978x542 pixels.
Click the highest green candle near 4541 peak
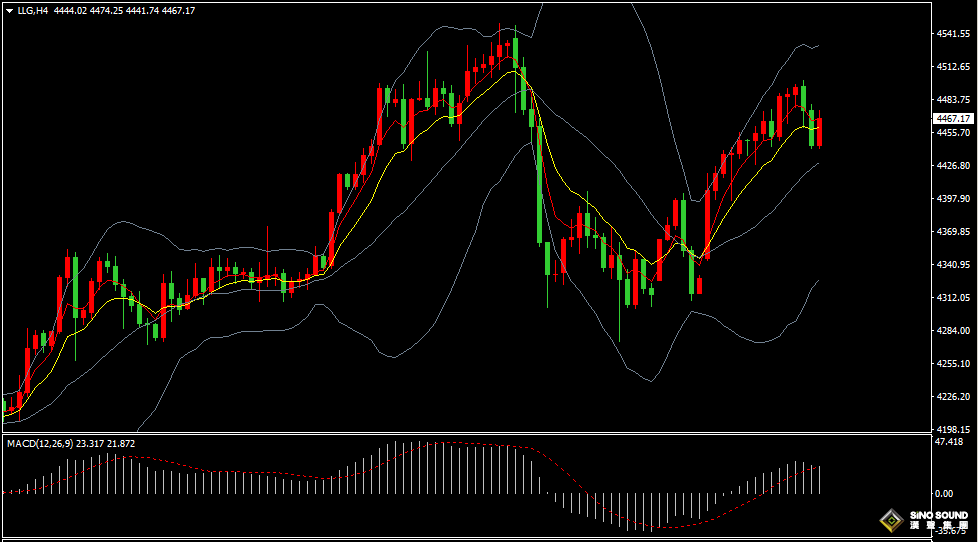[x=515, y=52]
